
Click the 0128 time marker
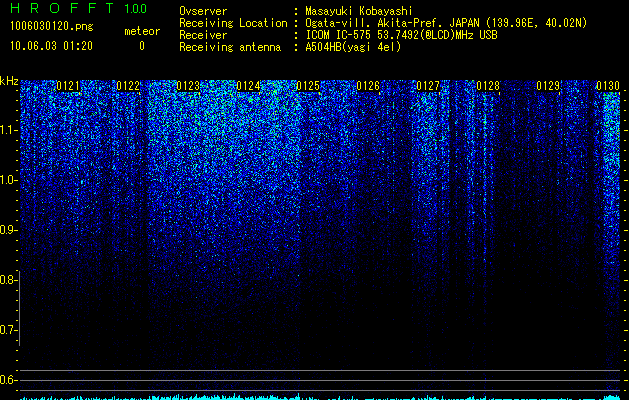point(488,86)
